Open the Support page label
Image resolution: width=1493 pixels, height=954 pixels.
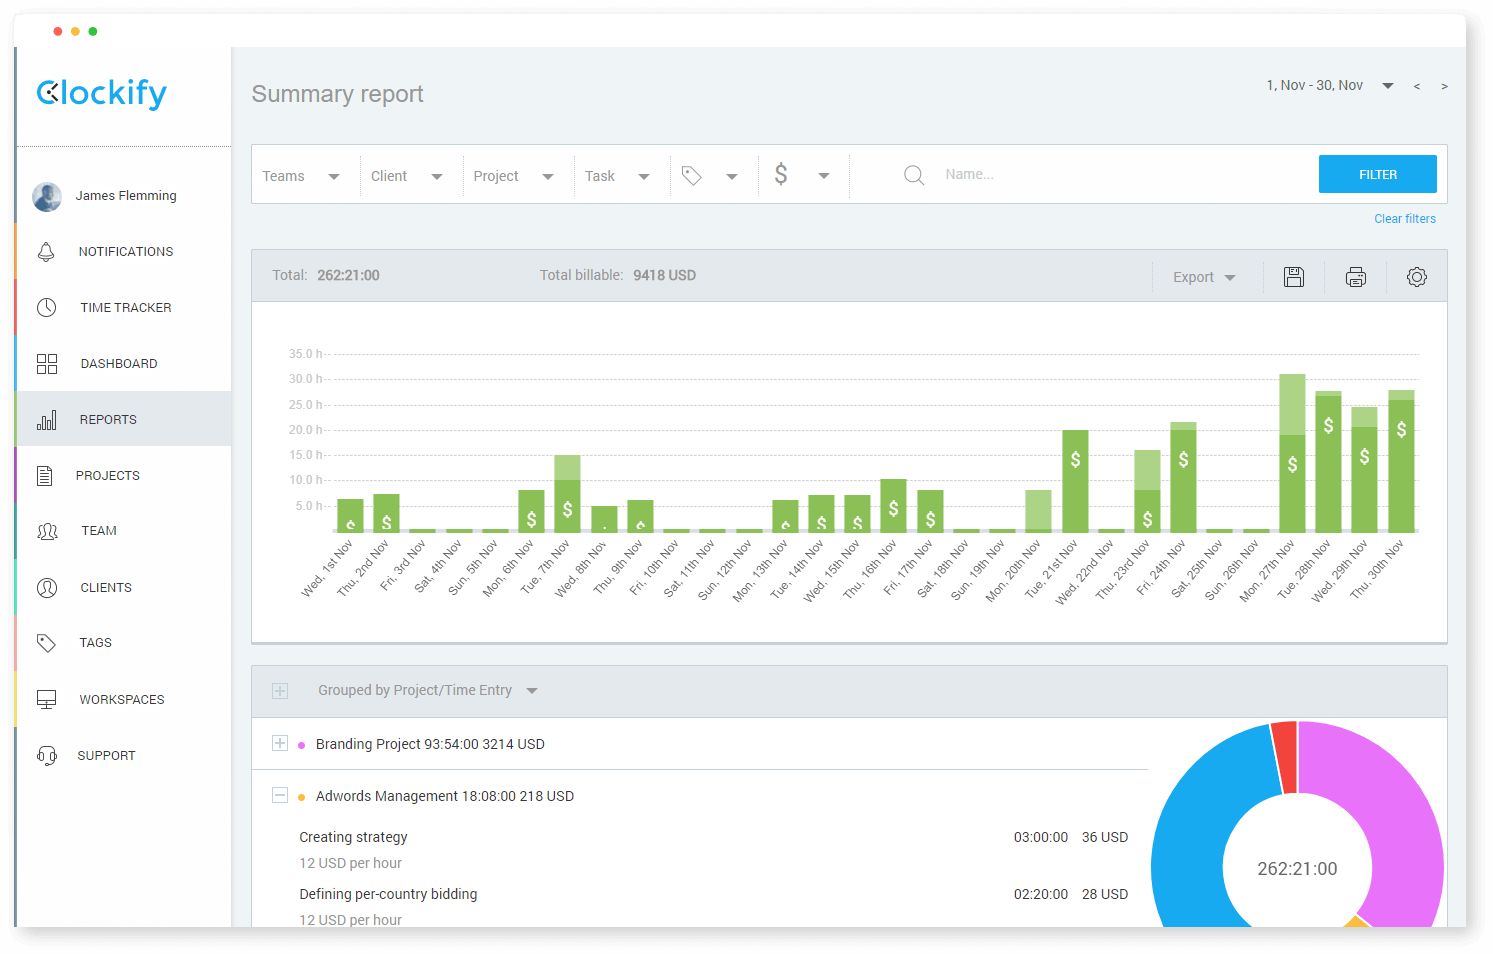[x=106, y=756]
